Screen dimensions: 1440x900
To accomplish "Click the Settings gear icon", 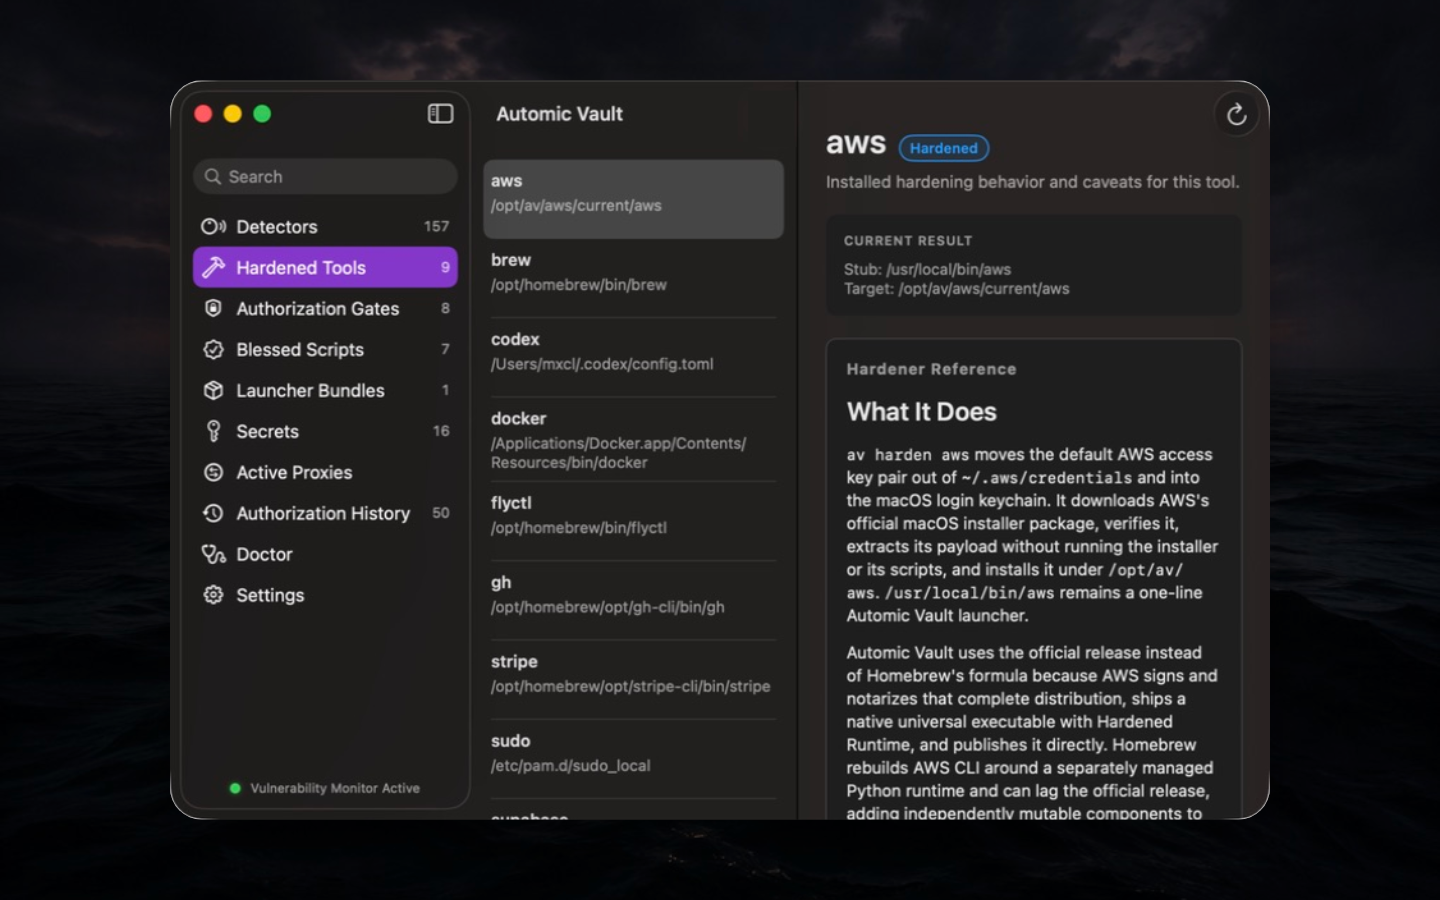I will coord(213,596).
